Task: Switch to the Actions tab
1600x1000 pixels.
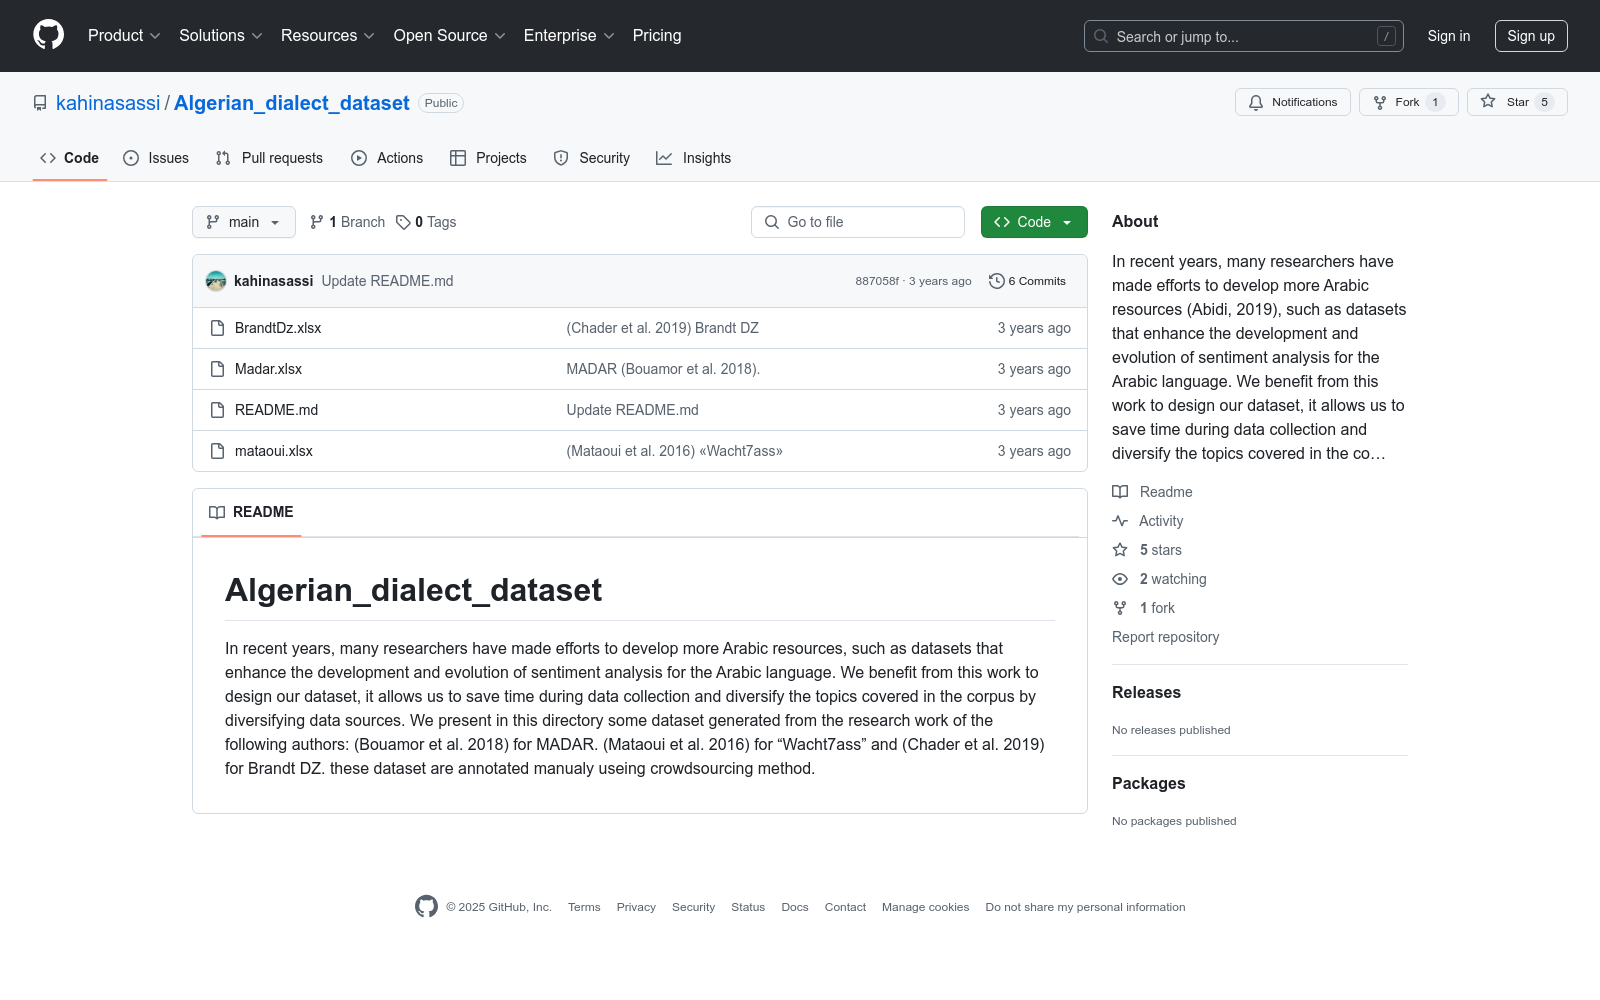Action: coord(387,158)
